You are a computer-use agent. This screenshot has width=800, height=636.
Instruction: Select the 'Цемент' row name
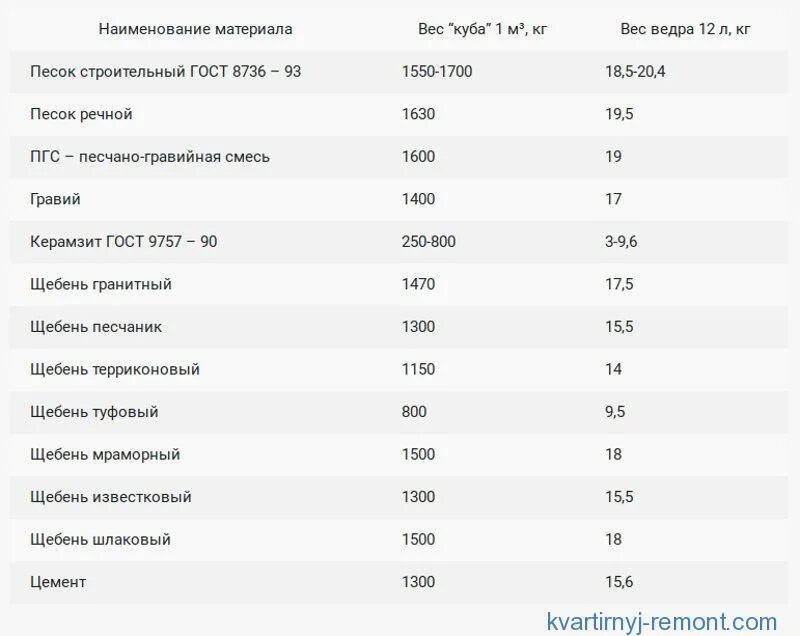(x=58, y=582)
